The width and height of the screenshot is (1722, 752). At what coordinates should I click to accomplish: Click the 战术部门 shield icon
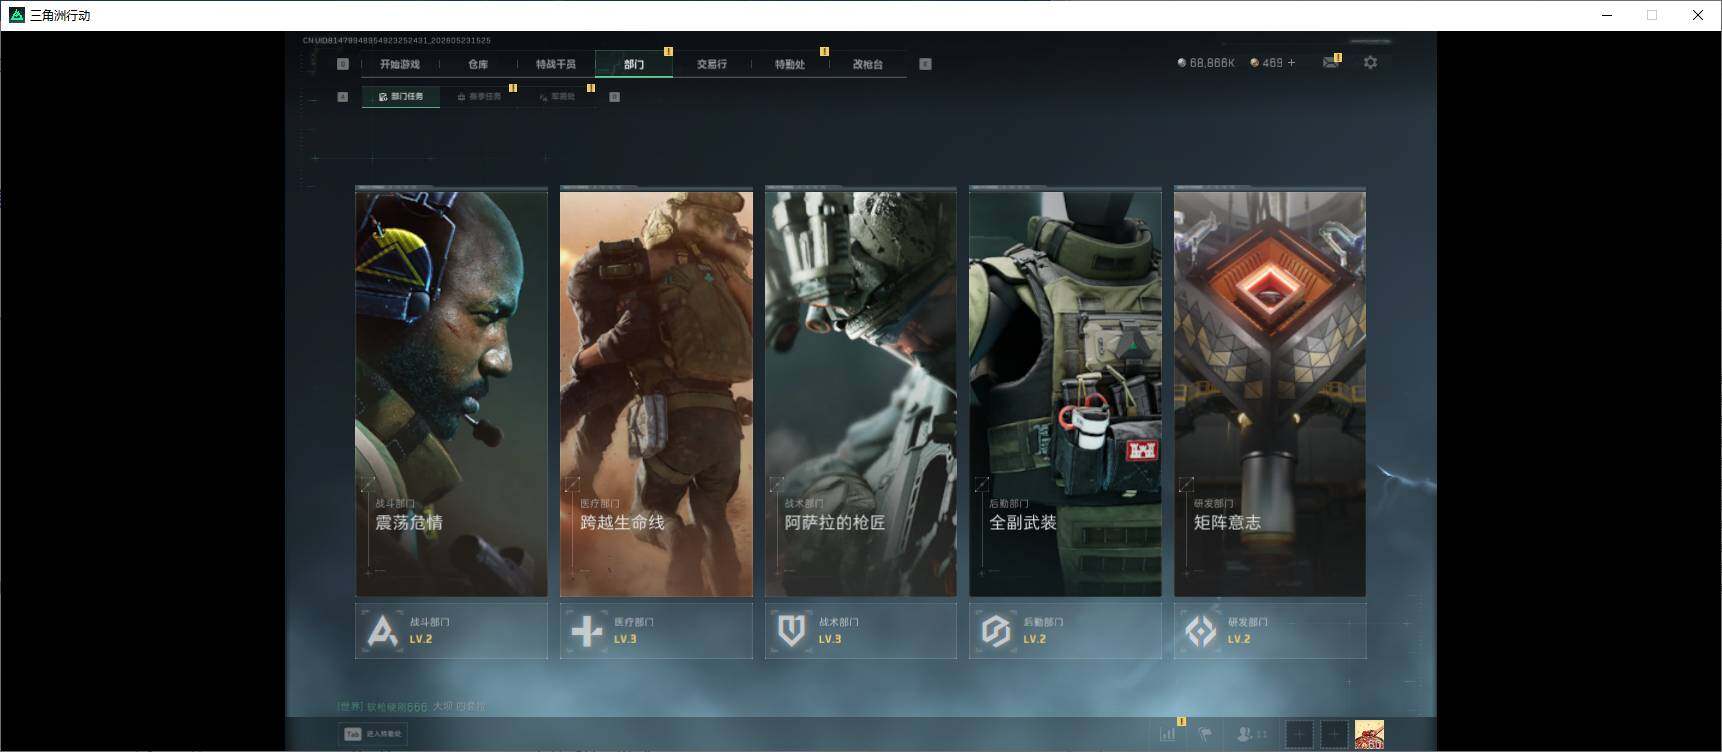click(x=791, y=631)
